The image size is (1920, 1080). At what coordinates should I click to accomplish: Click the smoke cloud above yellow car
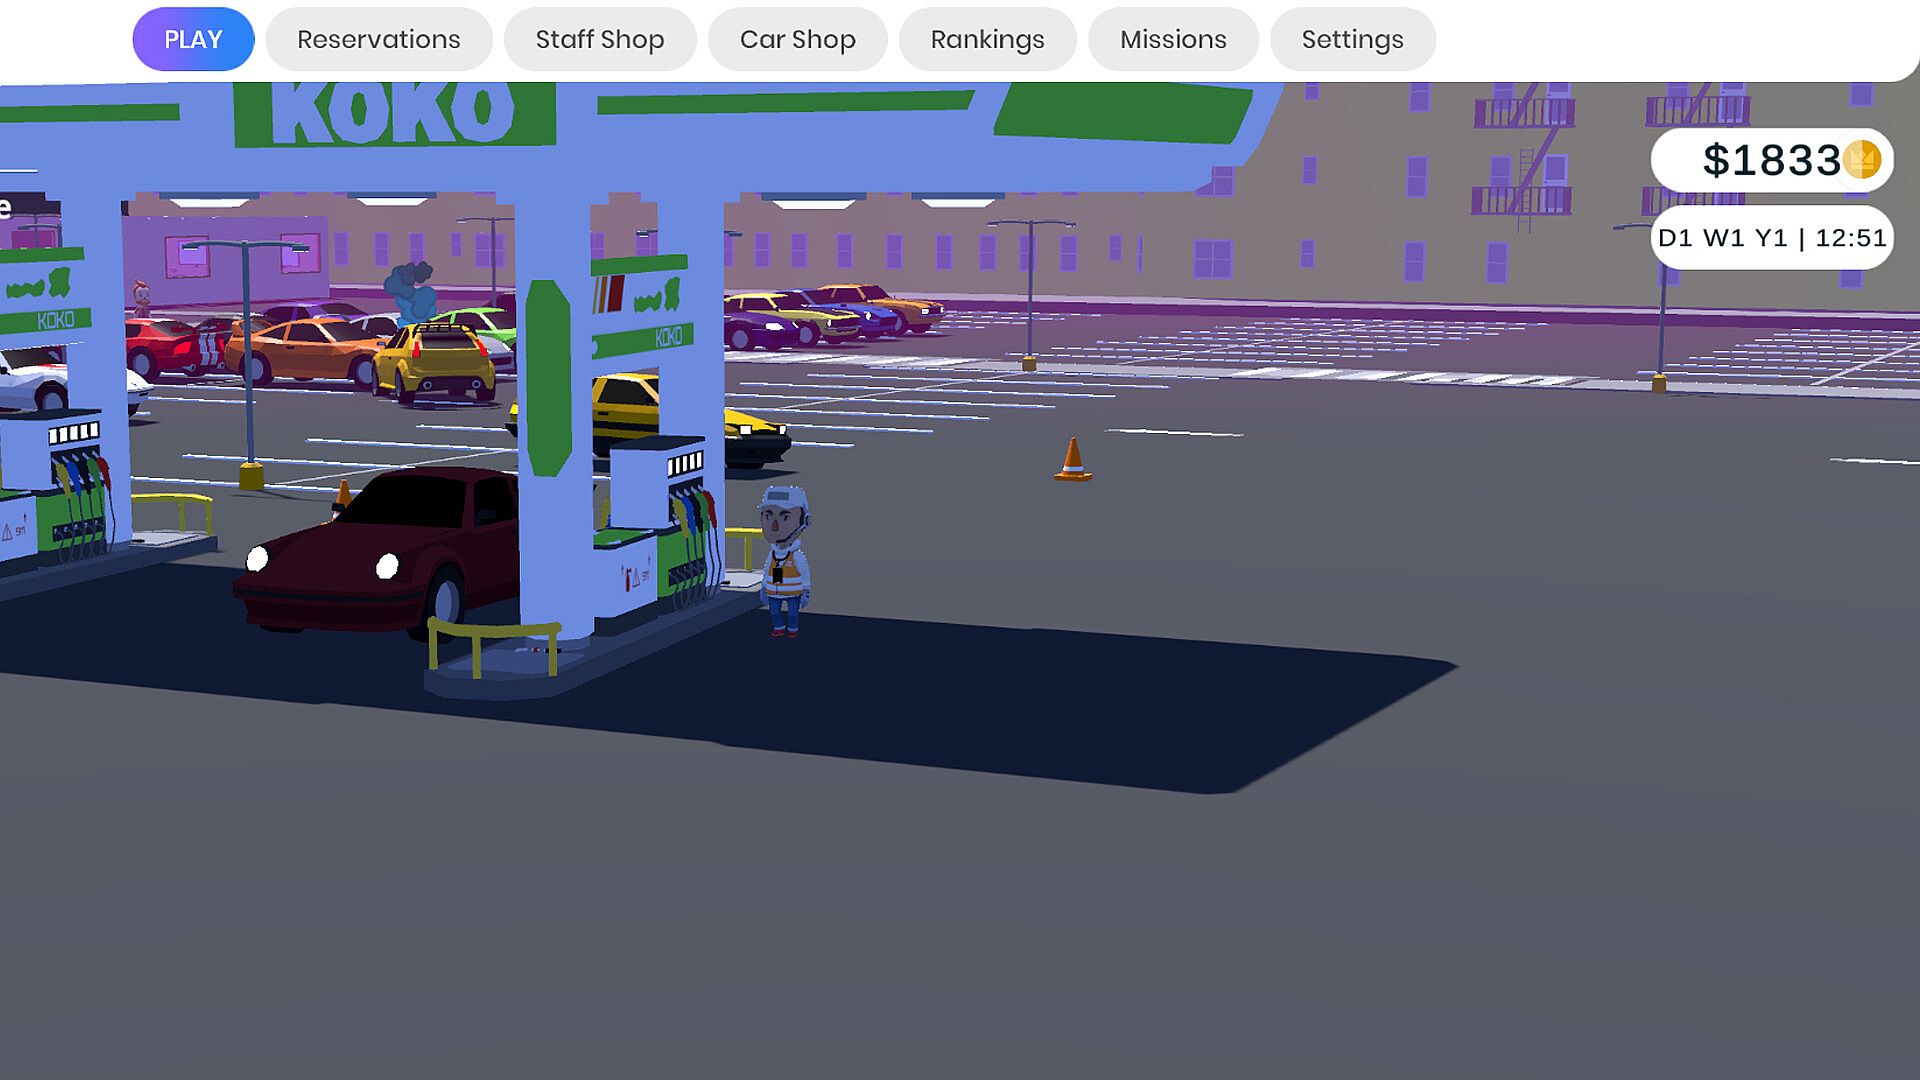(411, 290)
